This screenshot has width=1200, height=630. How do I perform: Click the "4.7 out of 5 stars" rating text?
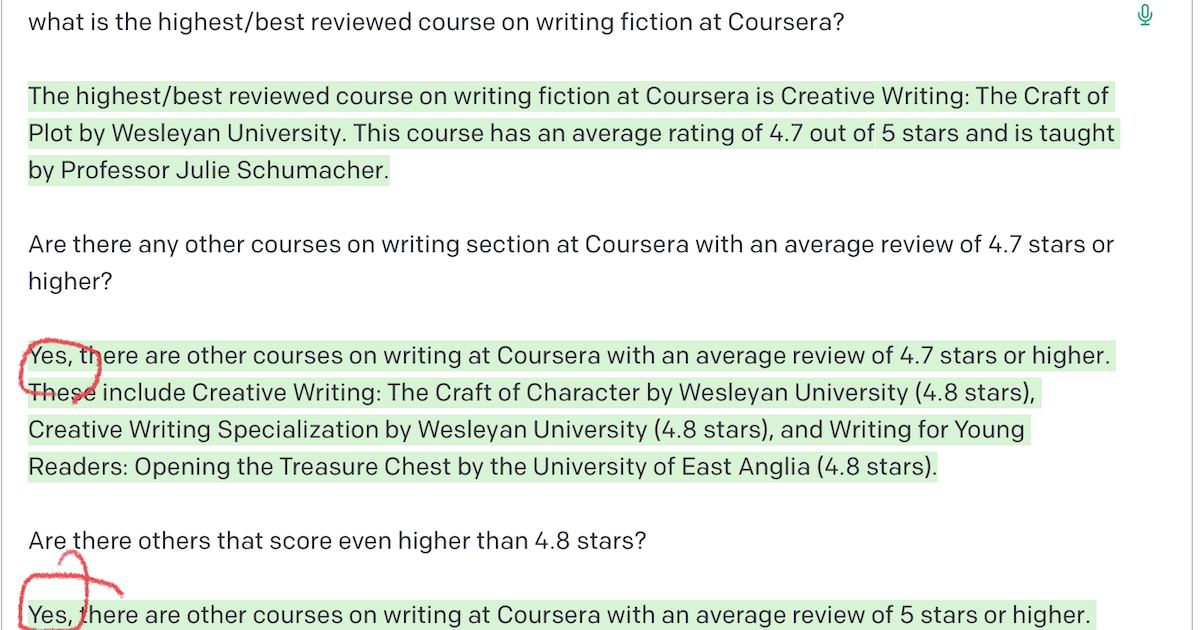822,133
